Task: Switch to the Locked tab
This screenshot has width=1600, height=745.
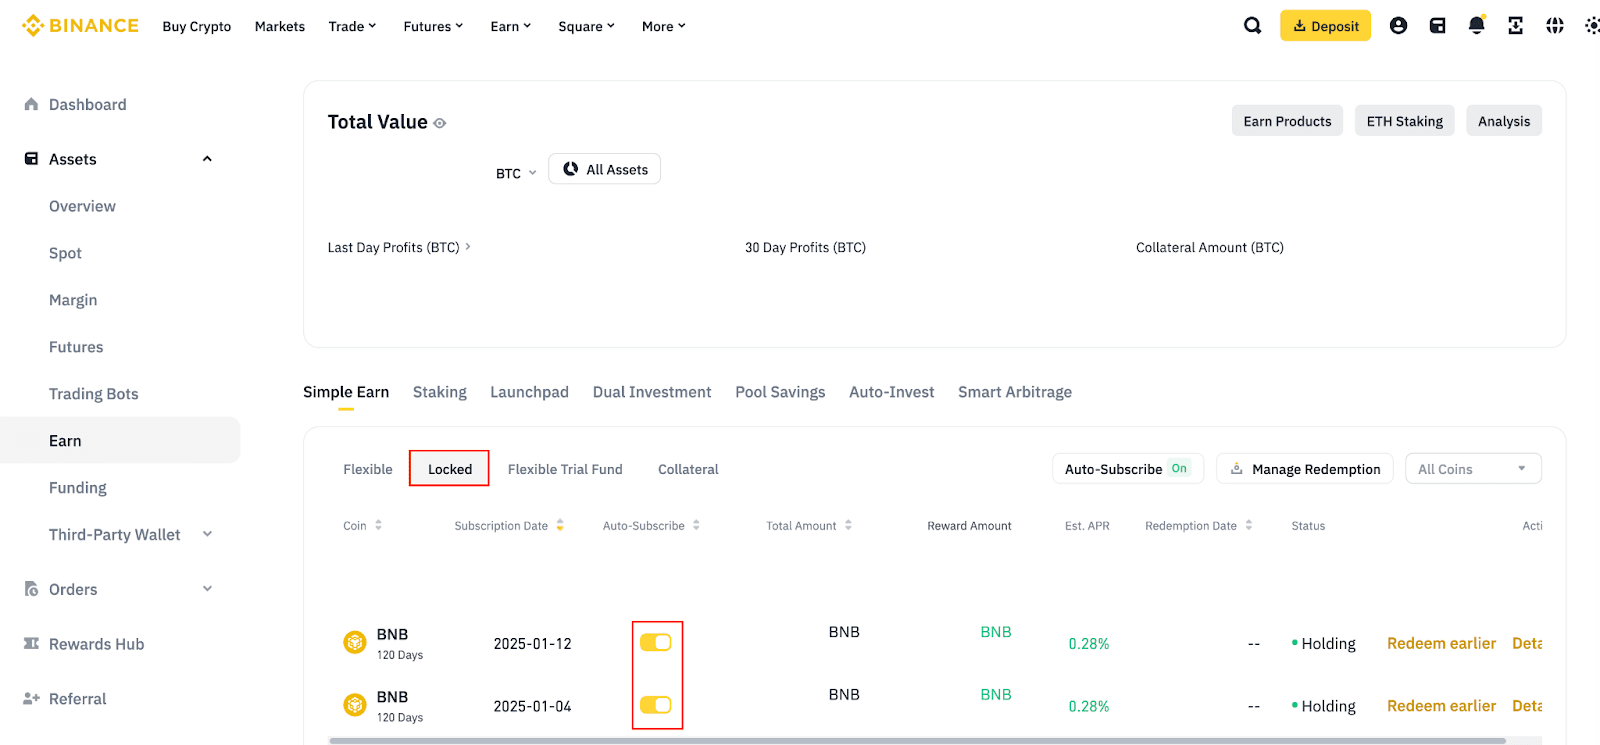Action: [449, 469]
